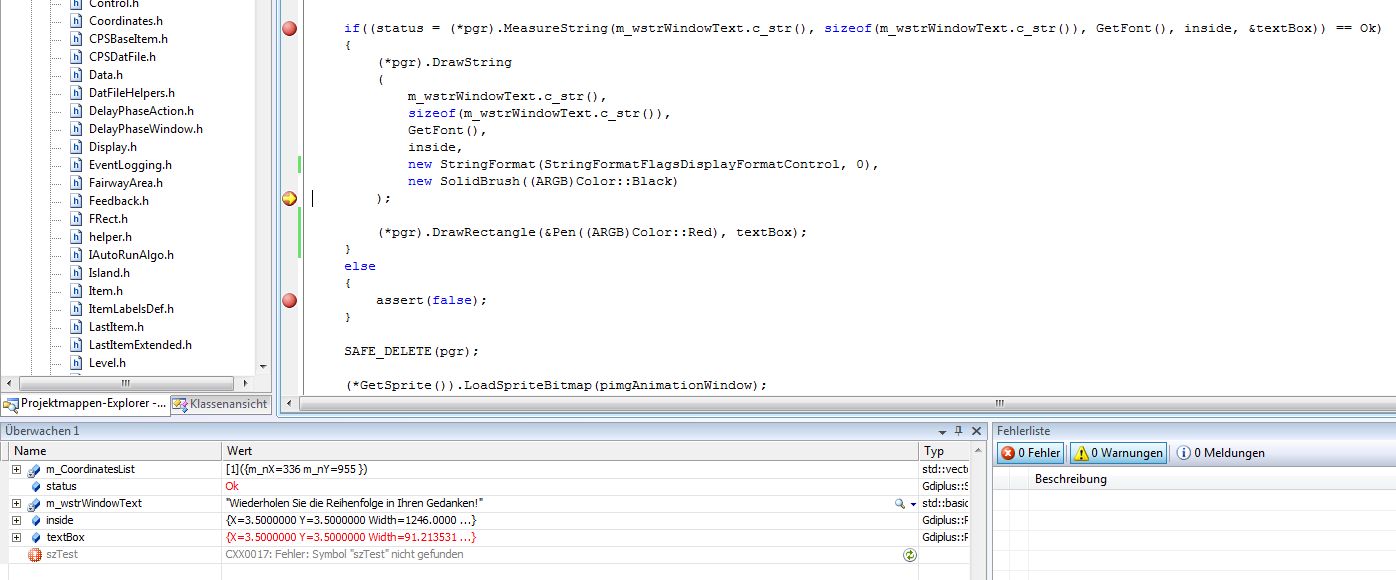1396x580 pixels.
Task: Click the header file icon beside Coordinates.h
Action: [78, 20]
